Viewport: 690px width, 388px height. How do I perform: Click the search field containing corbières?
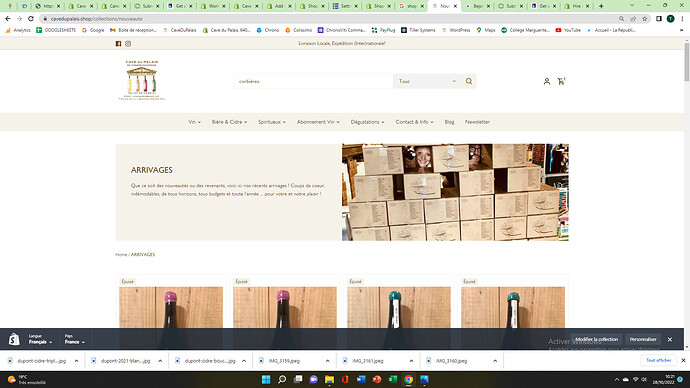pos(313,81)
